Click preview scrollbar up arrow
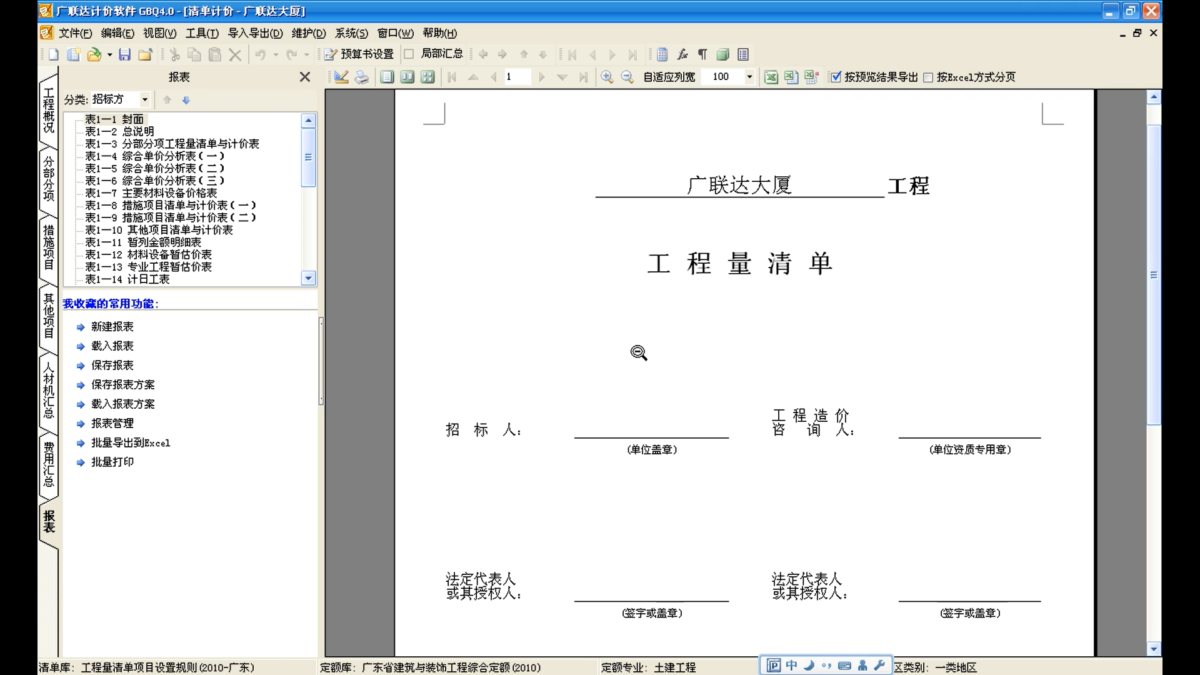Screen dimensions: 1200x675 tap(1154, 98)
